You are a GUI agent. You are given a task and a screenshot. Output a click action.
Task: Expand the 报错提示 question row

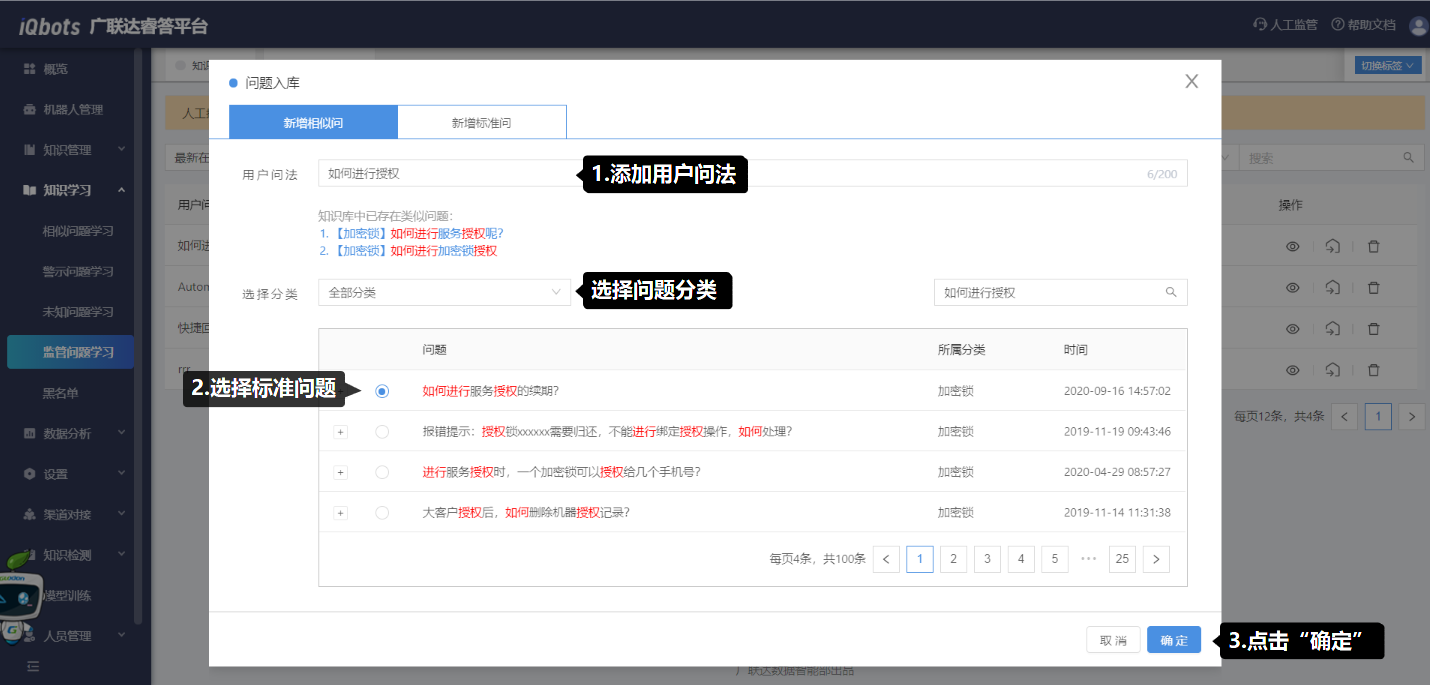[340, 432]
